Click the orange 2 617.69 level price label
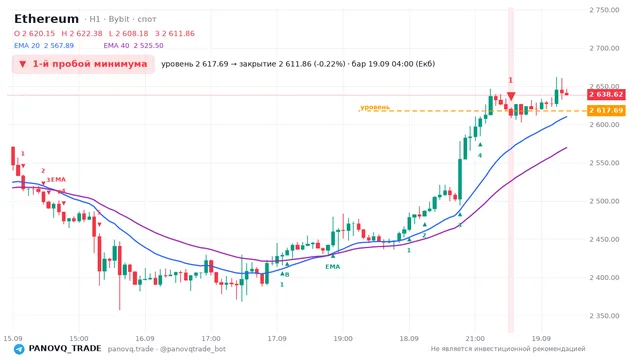This screenshot has height=360, width=640. click(x=606, y=110)
